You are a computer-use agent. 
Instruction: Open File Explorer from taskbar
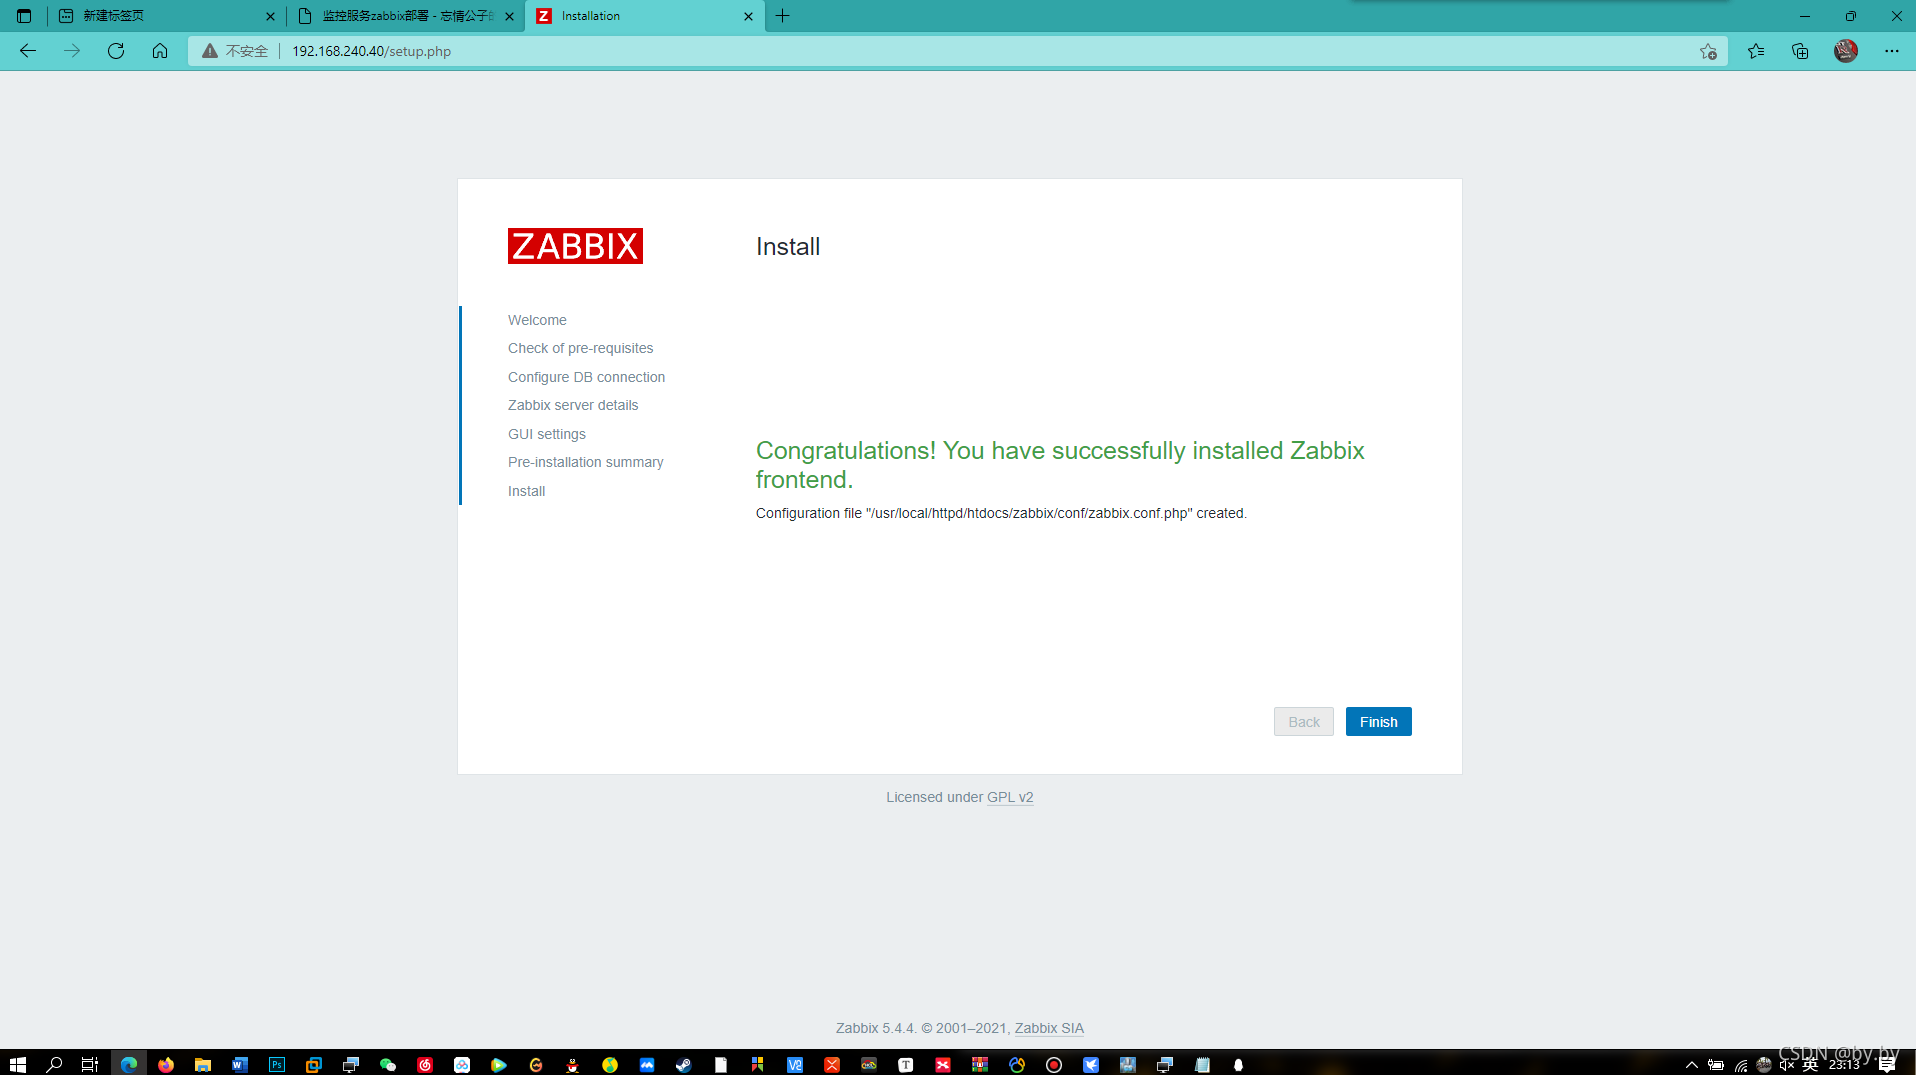[203, 1065]
